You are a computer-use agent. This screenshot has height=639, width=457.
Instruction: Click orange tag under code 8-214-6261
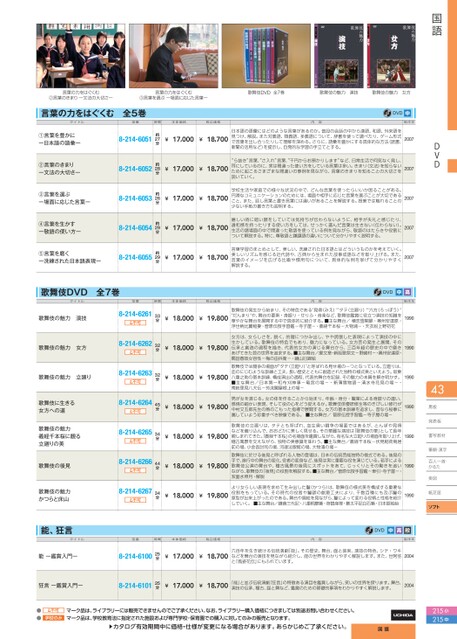click(x=135, y=322)
